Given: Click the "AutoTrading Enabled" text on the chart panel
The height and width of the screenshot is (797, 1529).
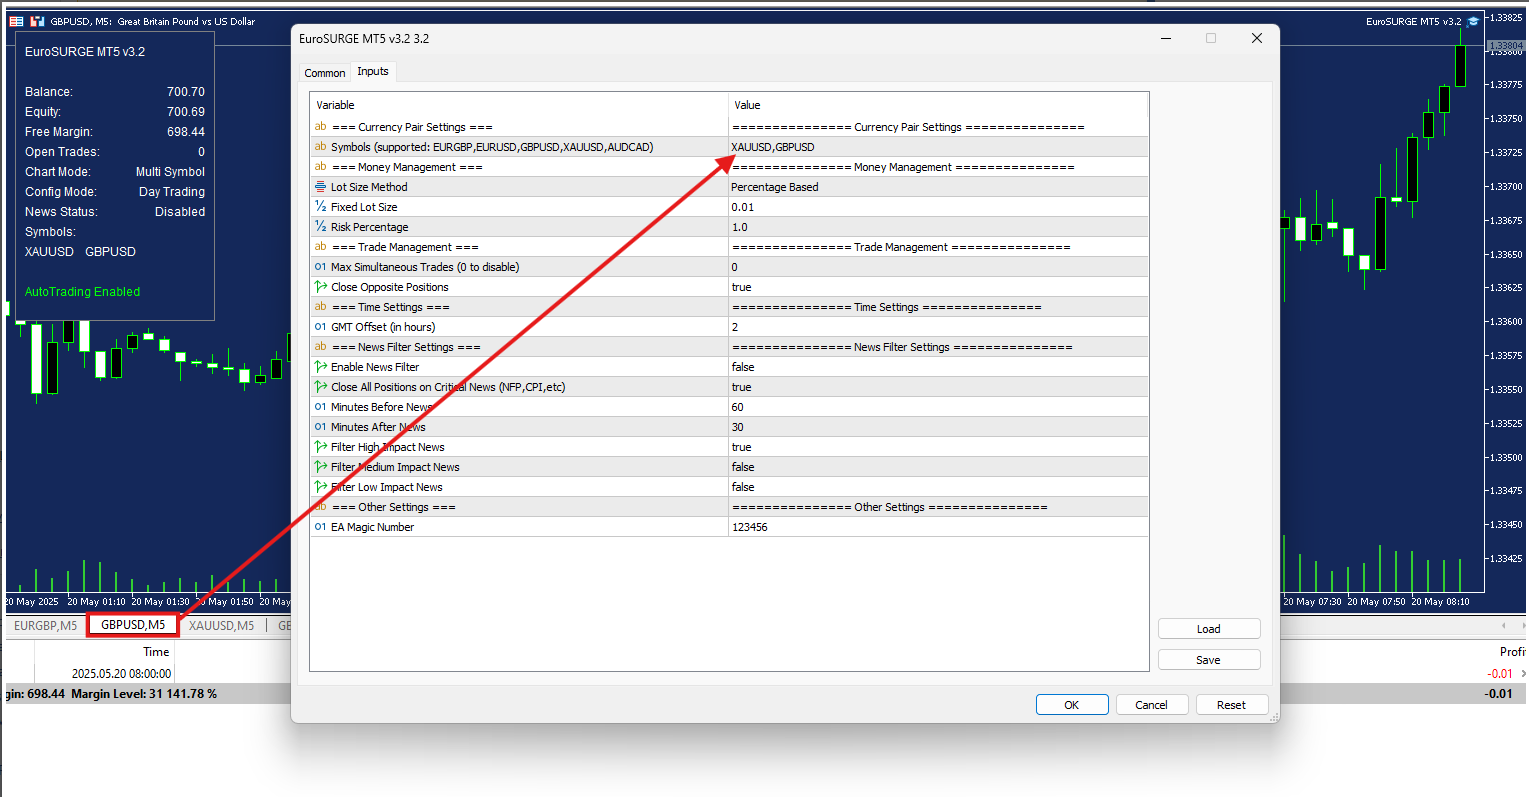Looking at the screenshot, I should coord(82,292).
